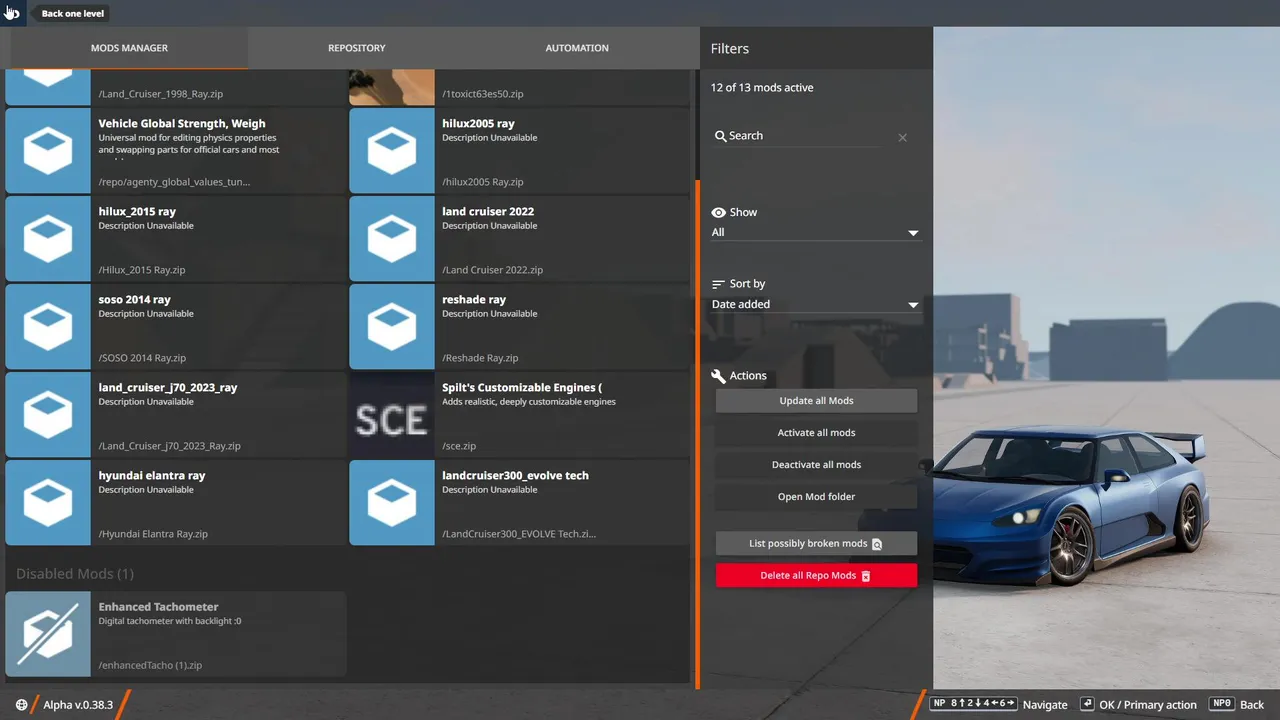The width and height of the screenshot is (1280, 720).
Task: Click List possibly broken mods button
Action: pyautogui.click(x=816, y=544)
